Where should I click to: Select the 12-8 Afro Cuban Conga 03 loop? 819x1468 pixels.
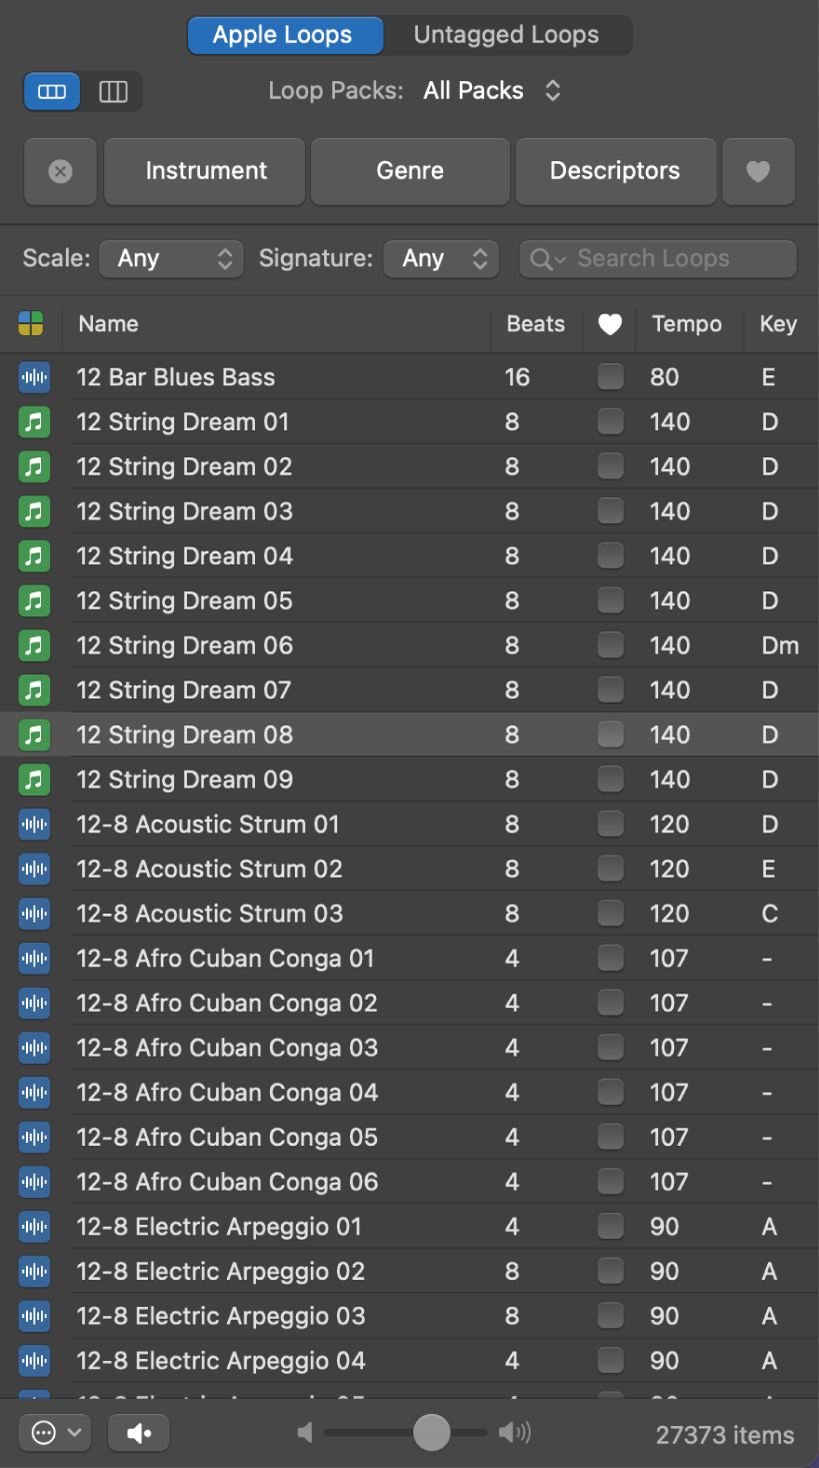pos(227,1048)
